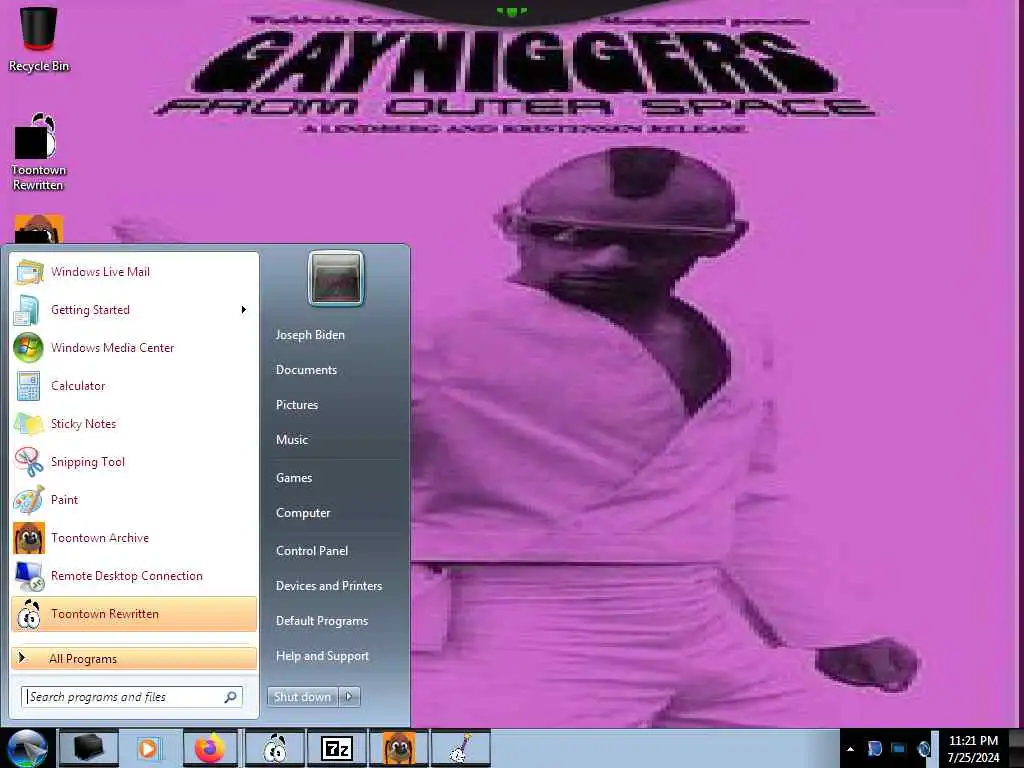Viewport: 1024px width, 768px height.
Task: Open Documents from Start menu
Action: pos(306,370)
